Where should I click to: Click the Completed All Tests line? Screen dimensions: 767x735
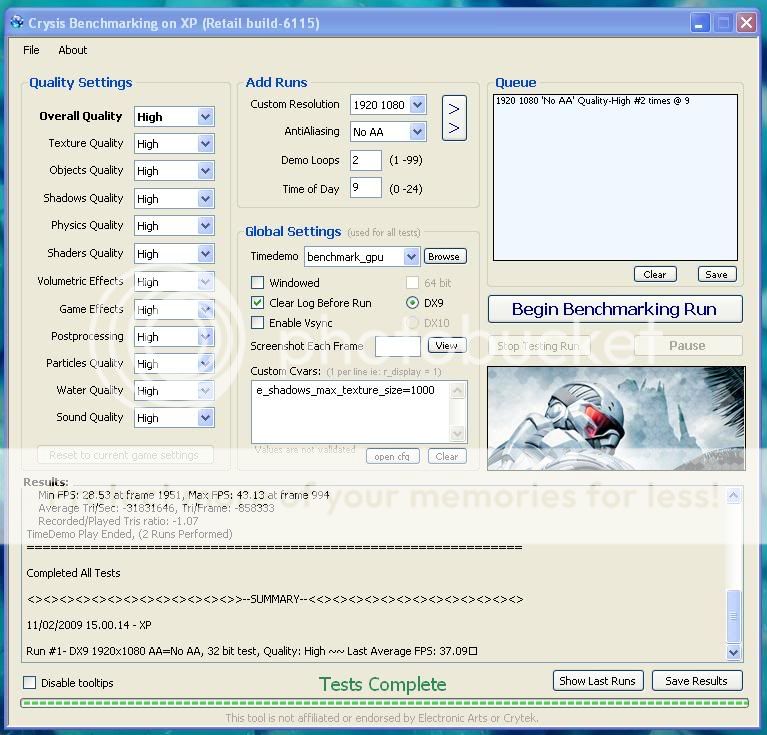(73, 573)
